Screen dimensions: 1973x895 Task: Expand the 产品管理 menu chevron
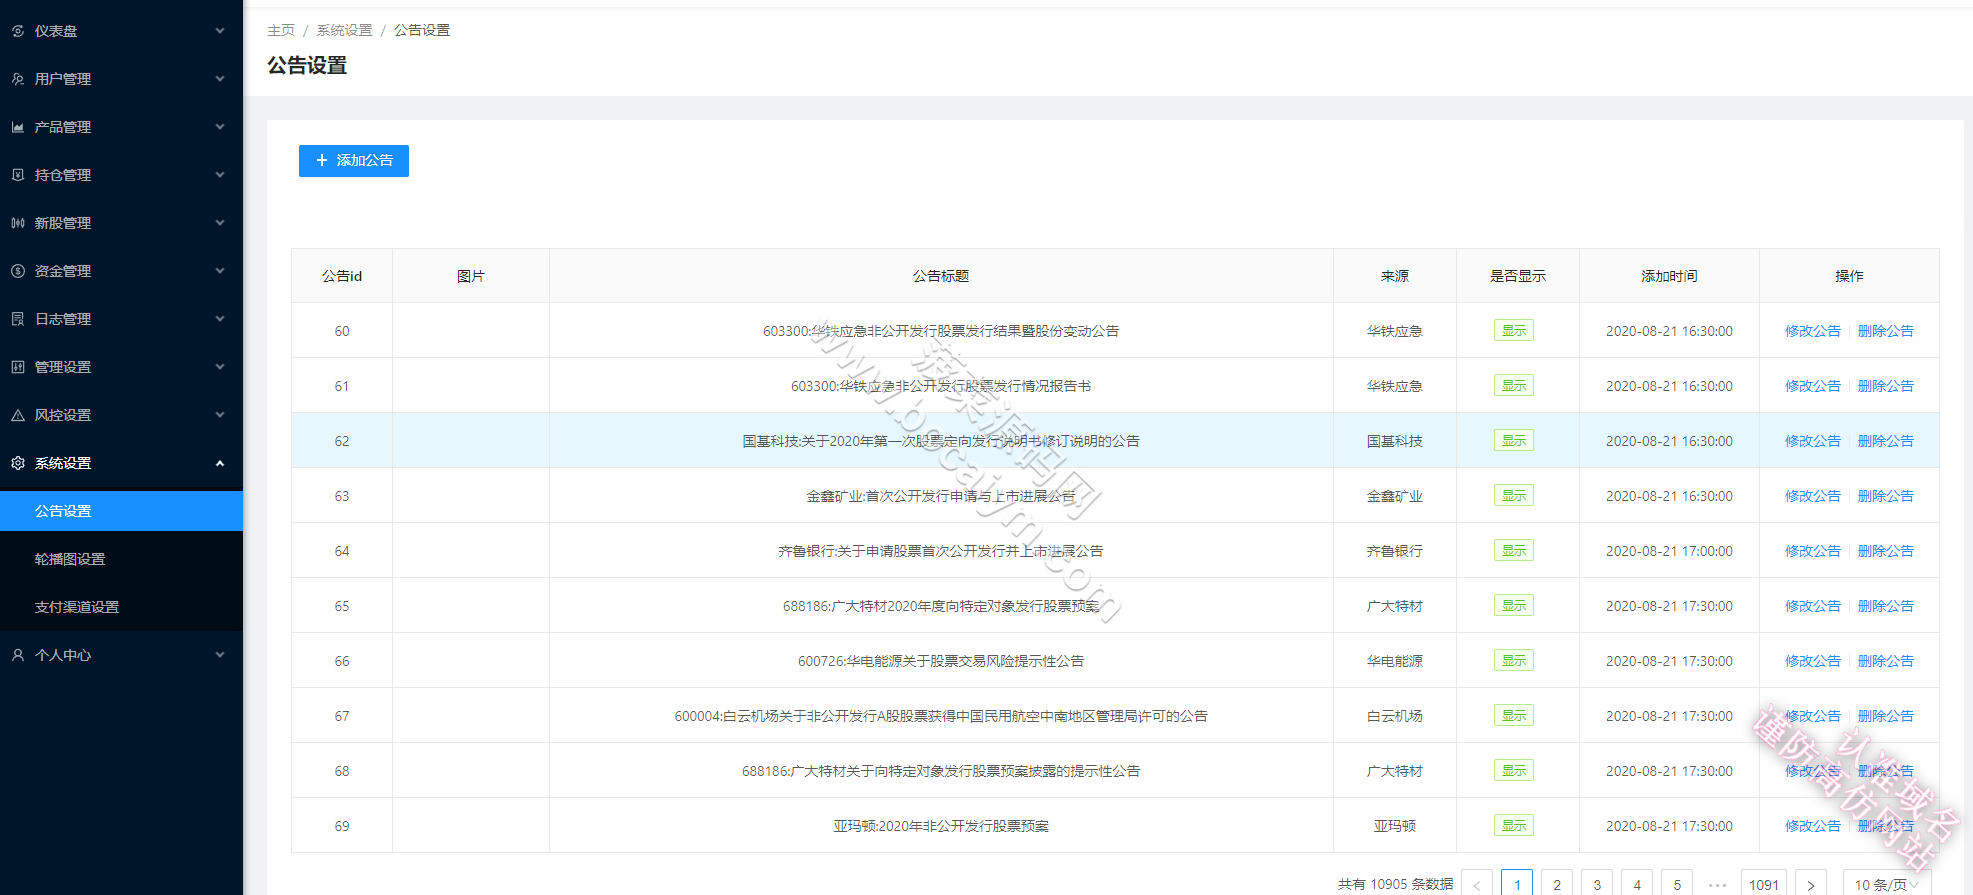pos(220,127)
